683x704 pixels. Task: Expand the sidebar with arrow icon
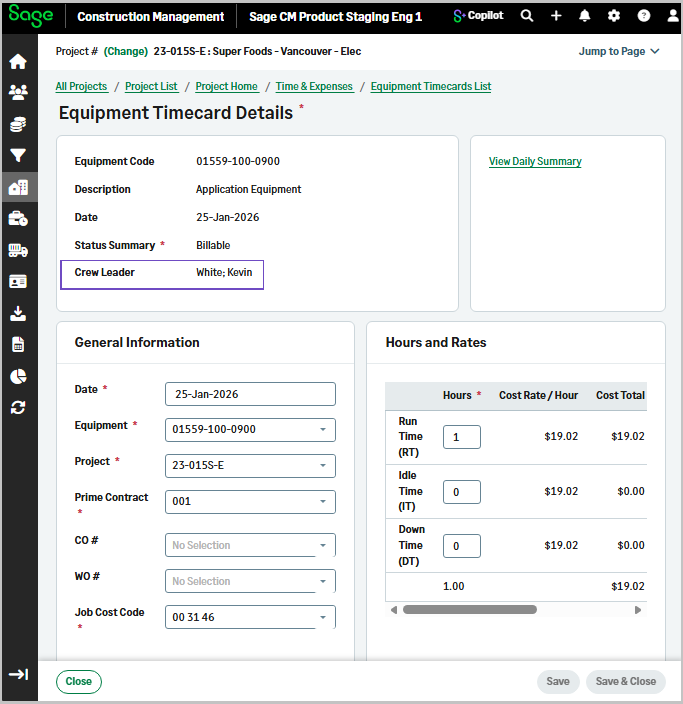tap(18, 674)
